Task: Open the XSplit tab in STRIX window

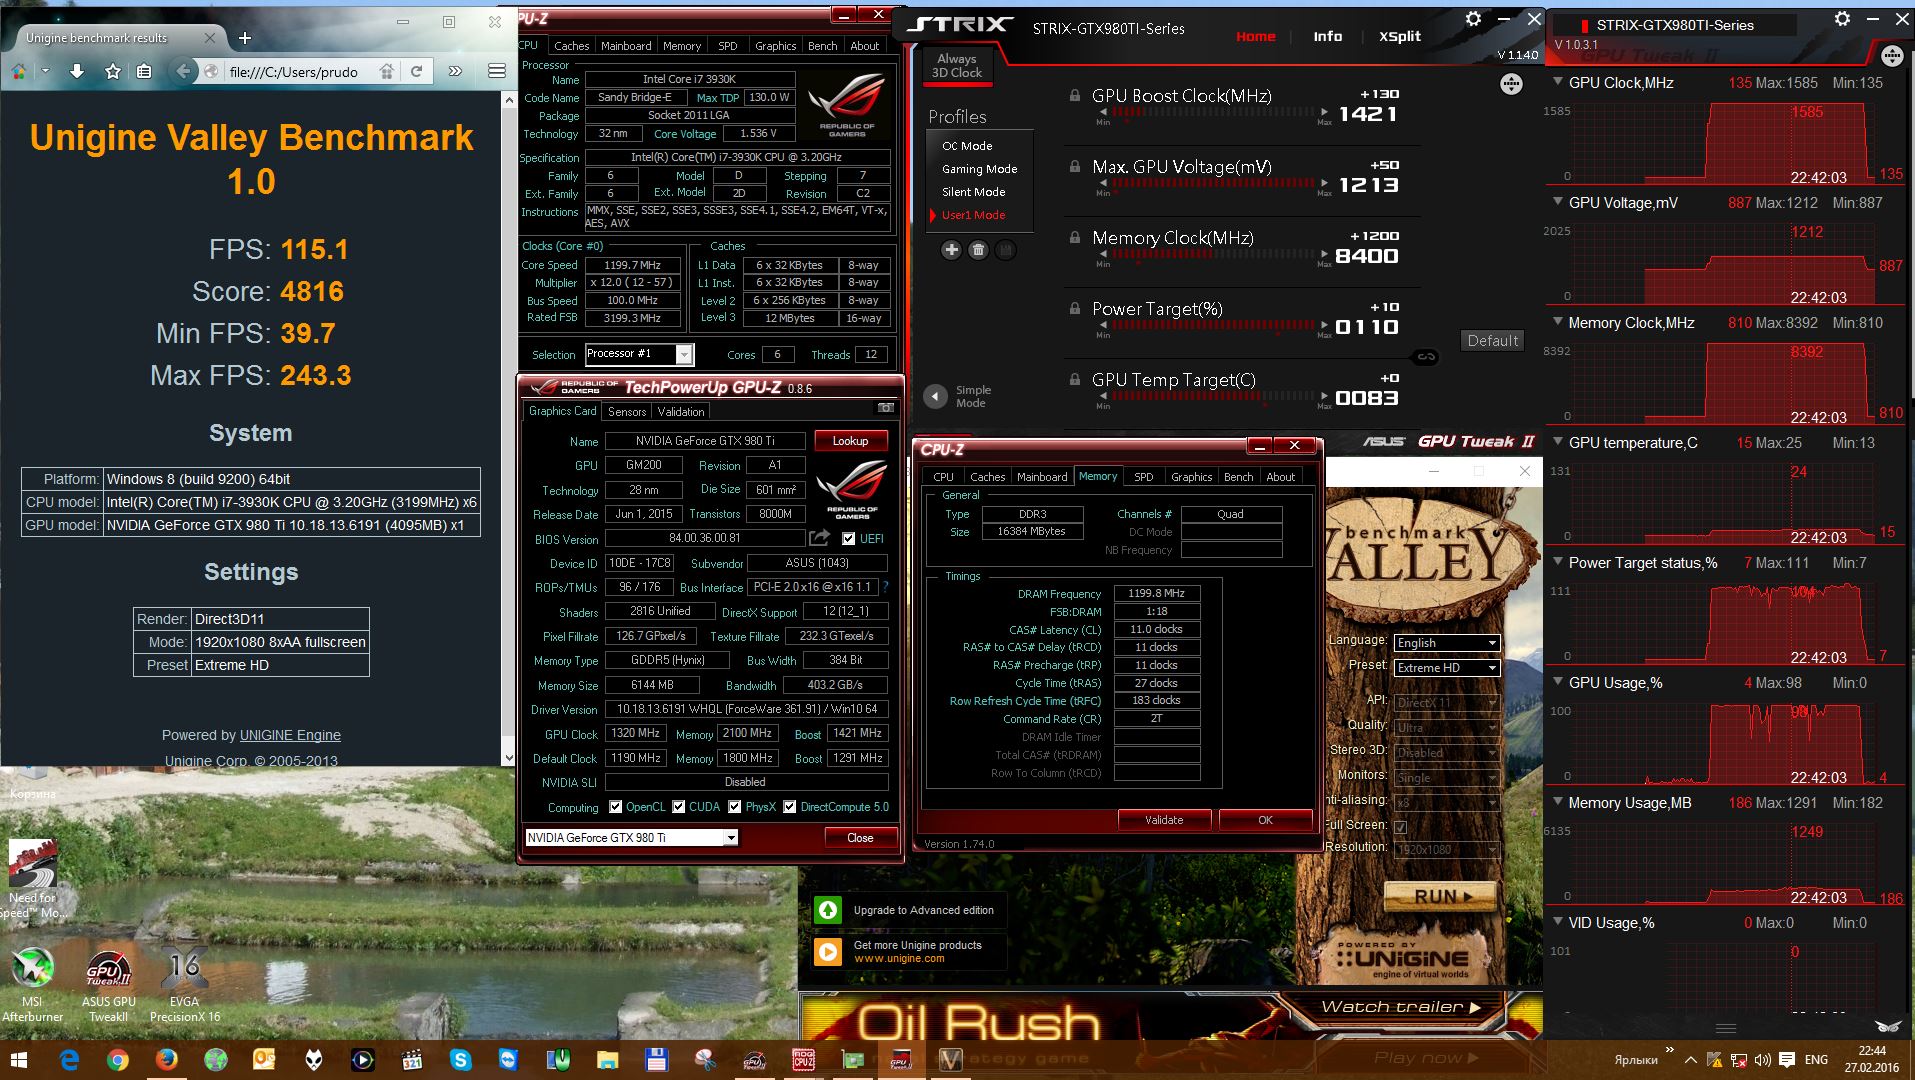Action: (1400, 36)
